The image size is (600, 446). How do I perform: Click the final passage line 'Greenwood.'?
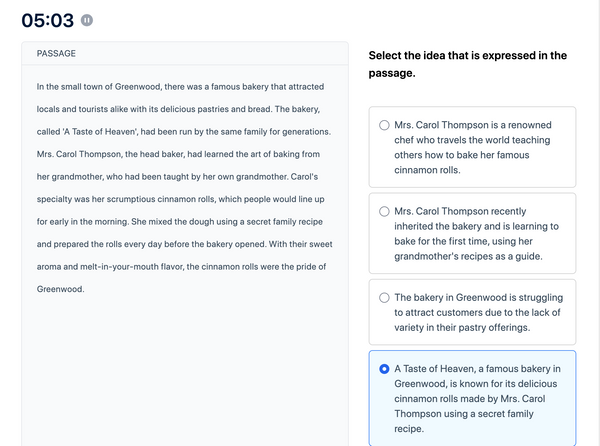[60, 289]
